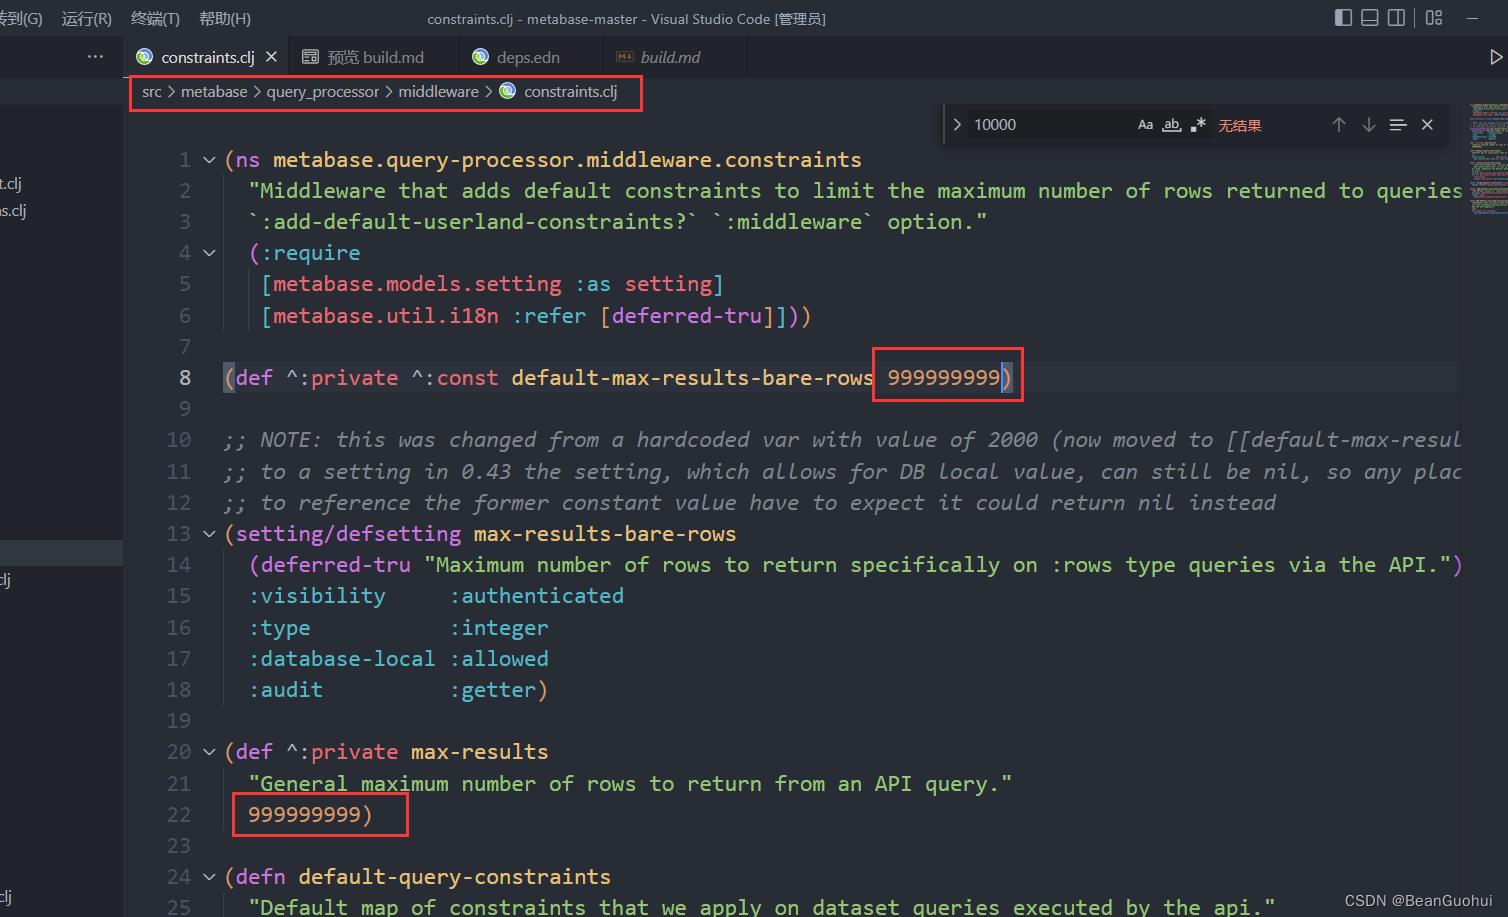Screen dimensions: 1508x917
Task: Toggle bottom panel layout icon
Action: coord(1370,18)
